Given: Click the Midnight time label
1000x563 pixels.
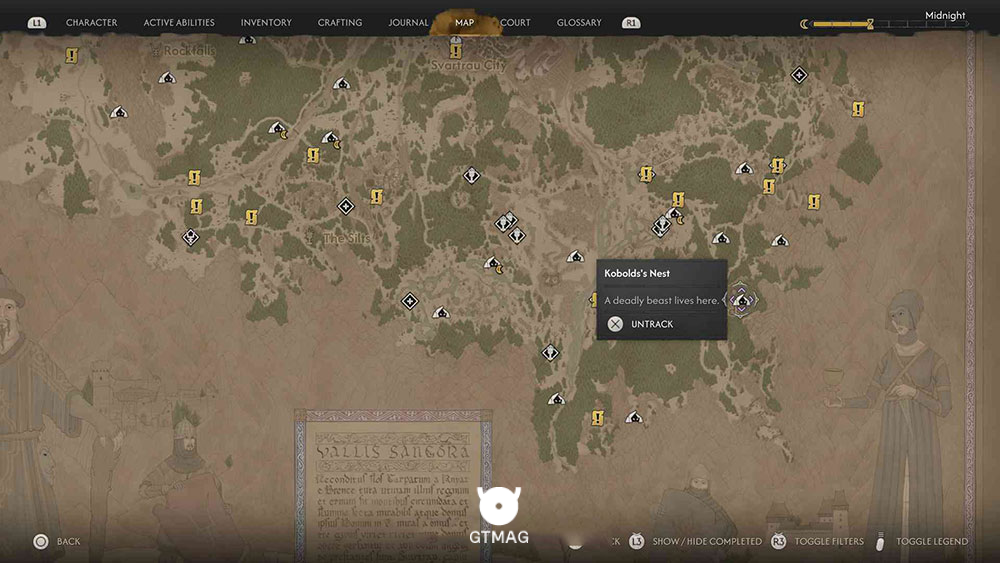Looking at the screenshot, I should [945, 15].
